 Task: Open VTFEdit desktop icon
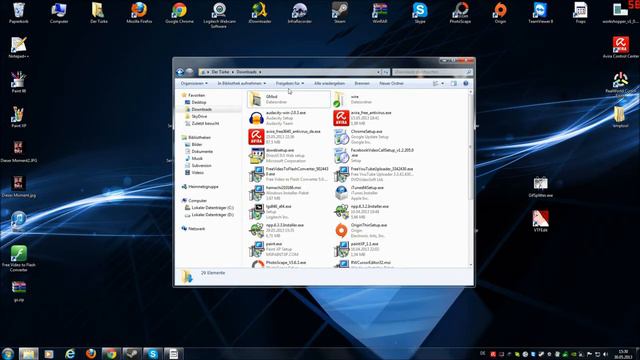click(x=540, y=221)
